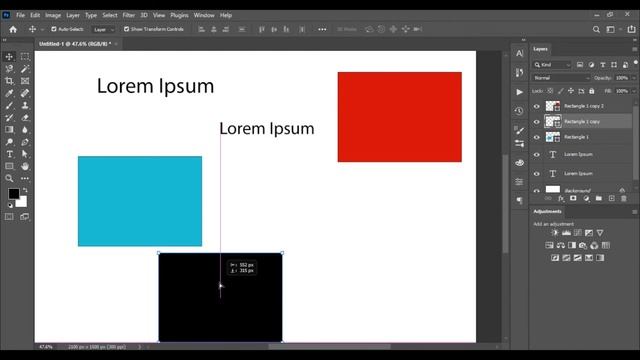Select the Gradient tool
The image size is (640, 360).
pyautogui.click(x=9, y=130)
